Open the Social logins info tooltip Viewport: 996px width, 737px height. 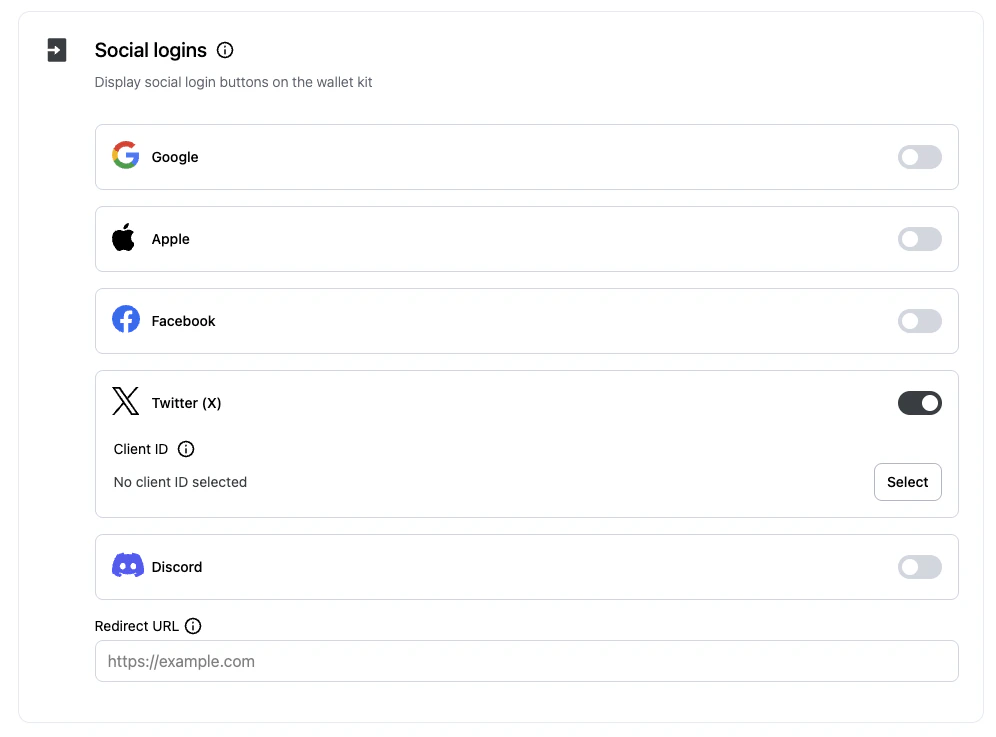click(224, 49)
